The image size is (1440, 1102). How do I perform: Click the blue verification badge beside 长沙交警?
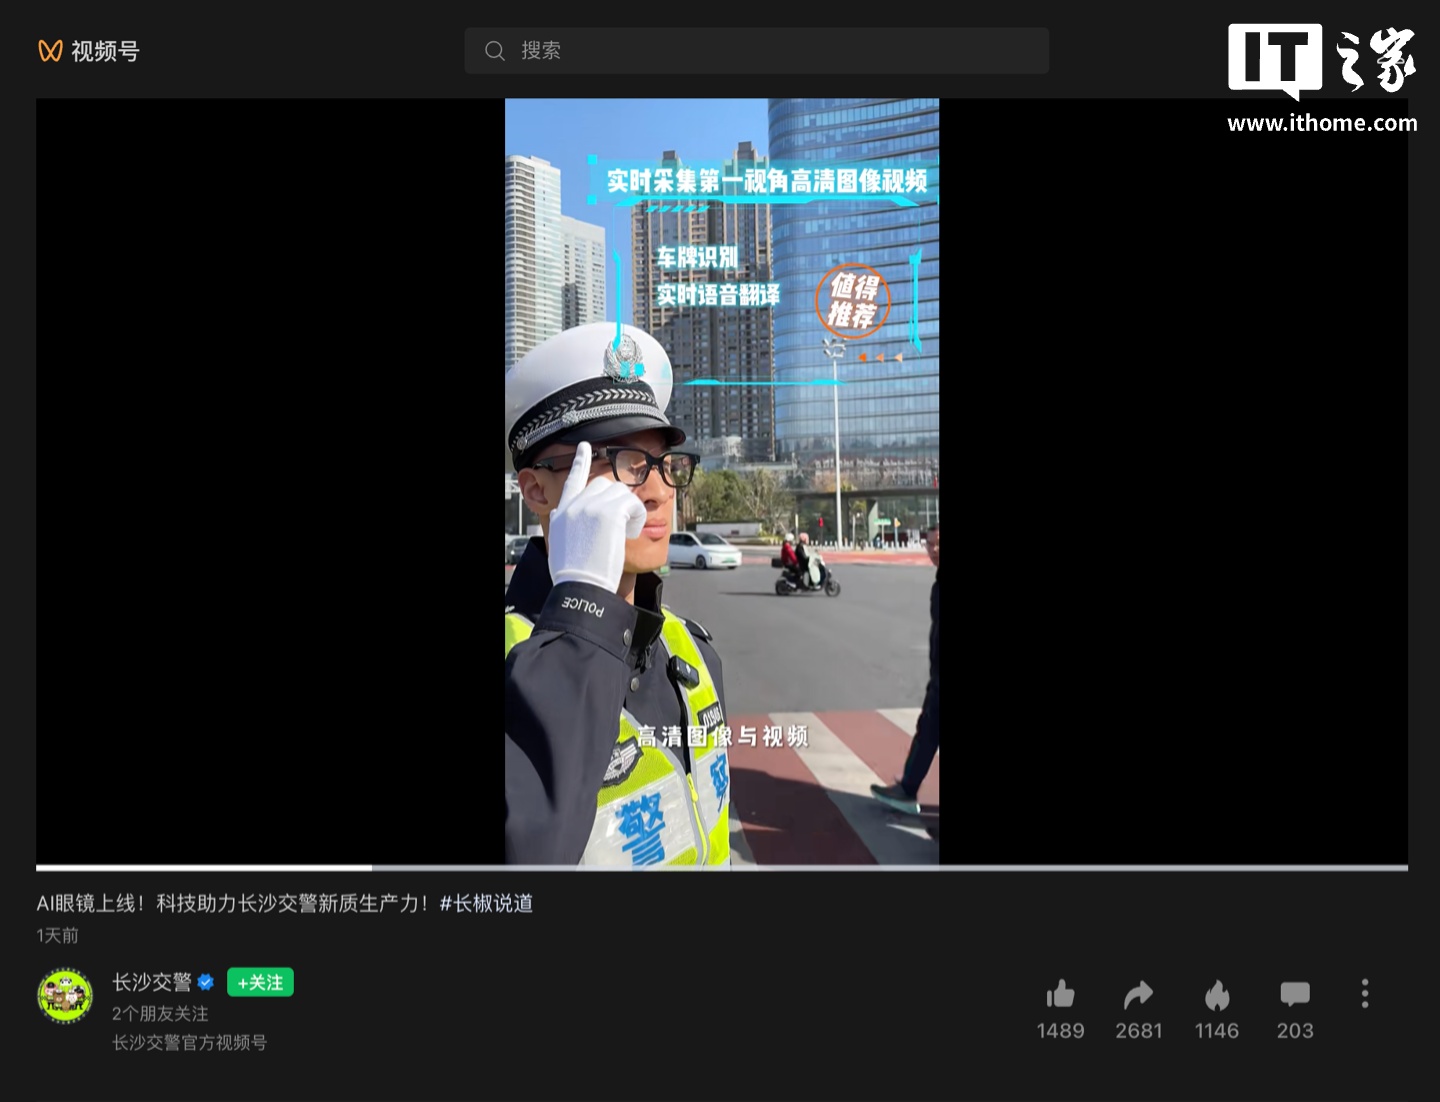(207, 981)
